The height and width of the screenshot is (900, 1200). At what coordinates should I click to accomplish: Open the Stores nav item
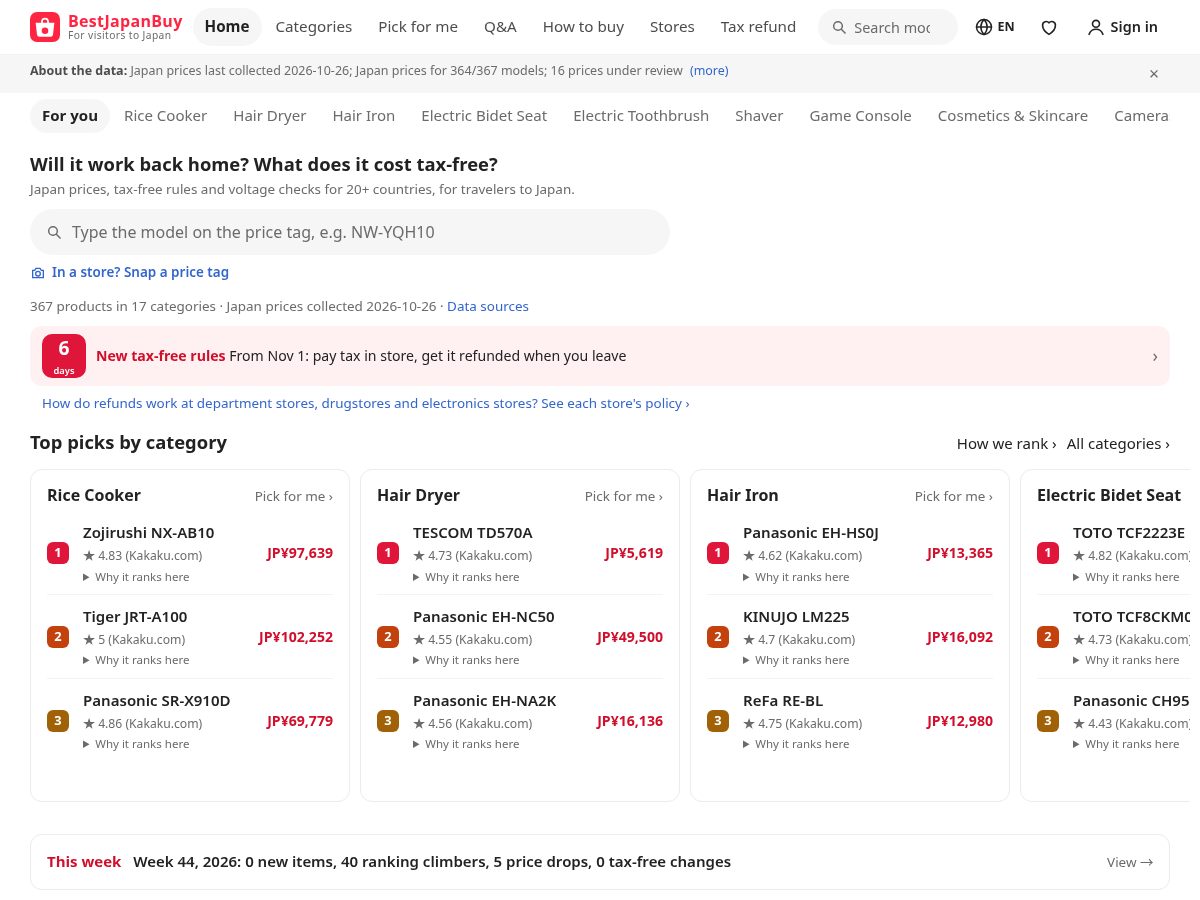(672, 27)
